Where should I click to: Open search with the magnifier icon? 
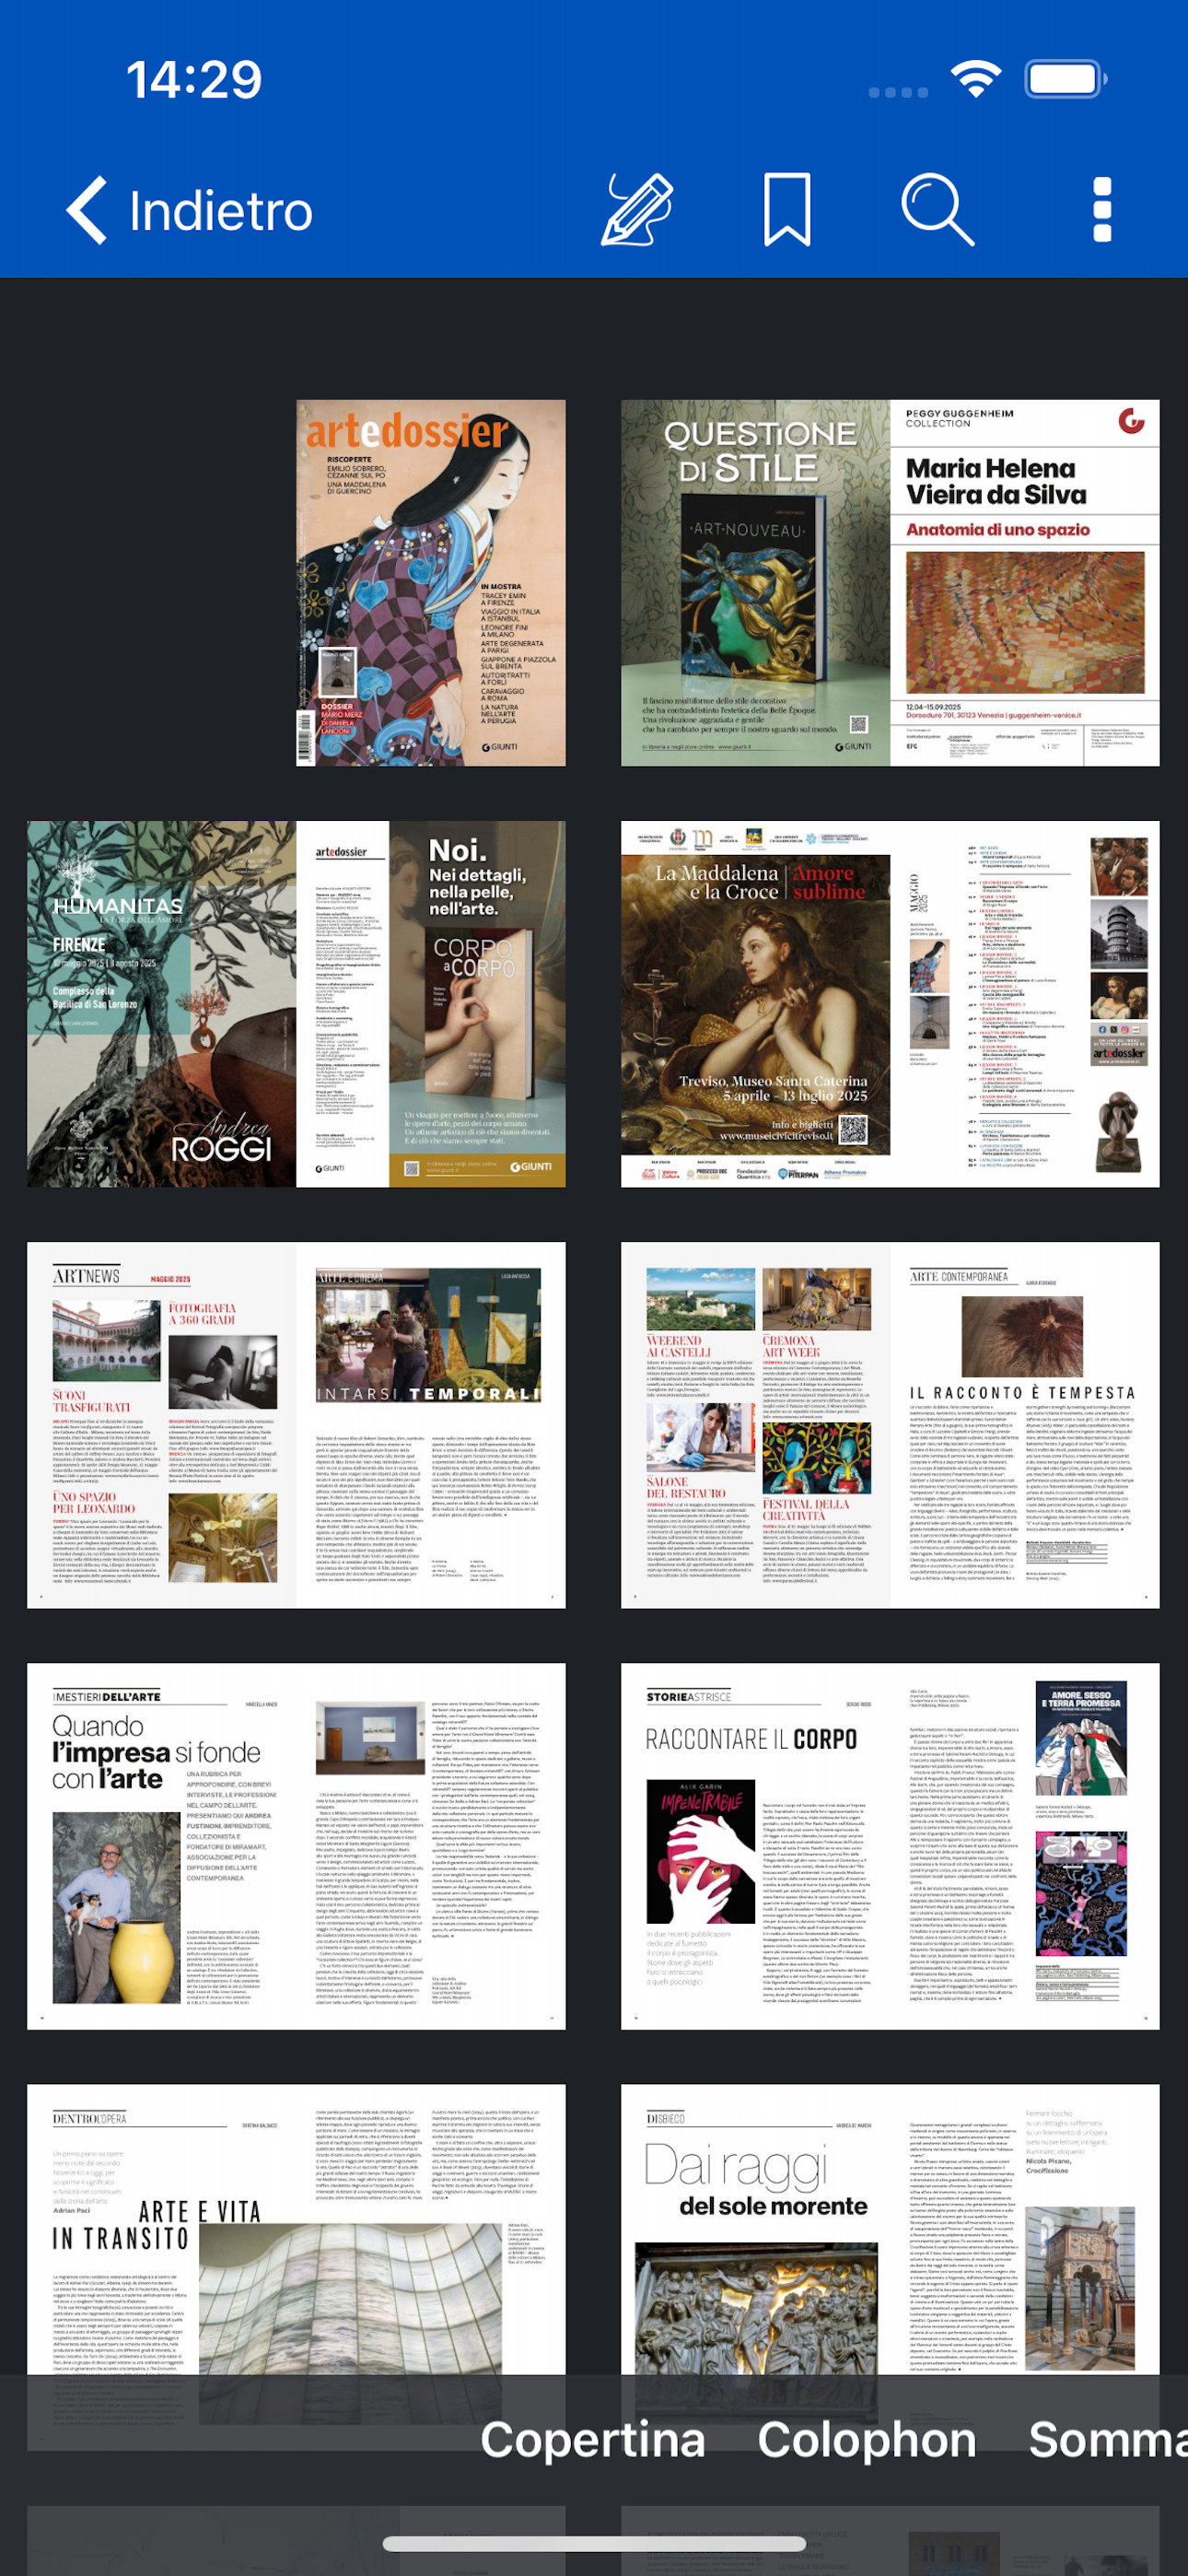pos(937,210)
